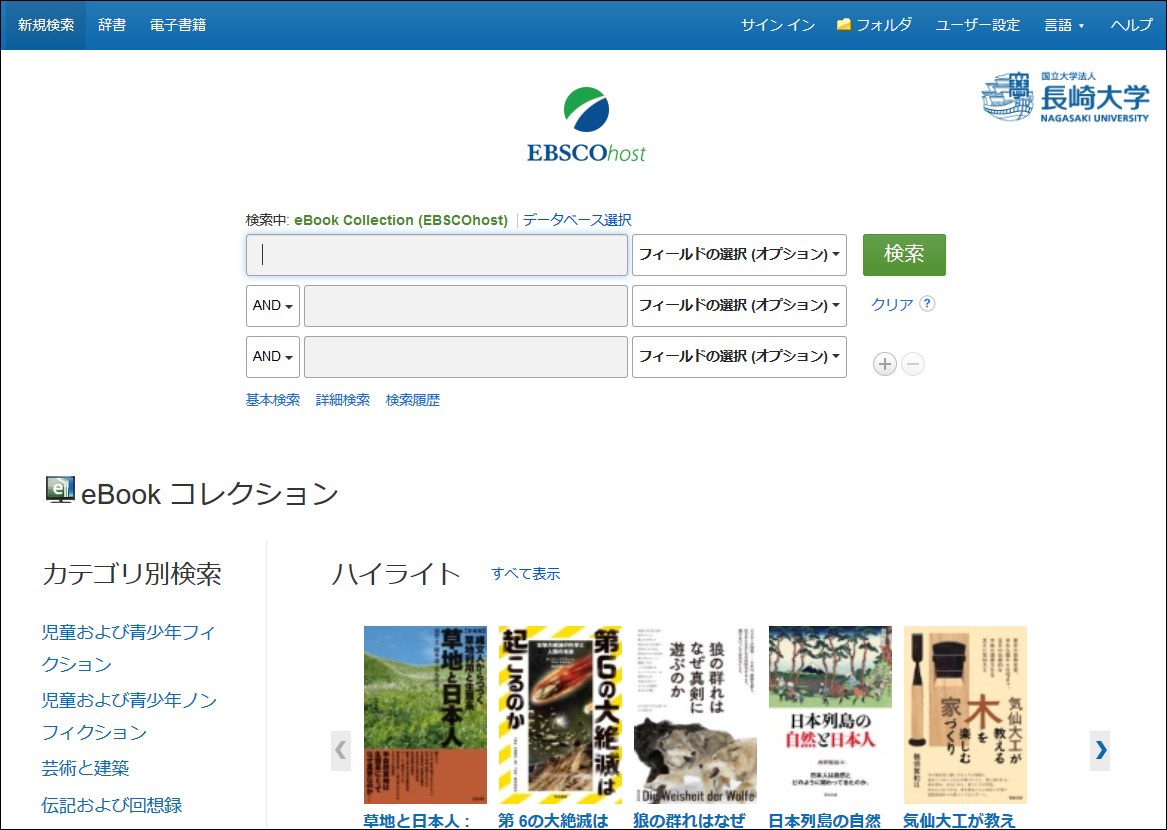Open the 草地と日本人 book cover
The height and width of the screenshot is (830, 1167).
click(425, 715)
